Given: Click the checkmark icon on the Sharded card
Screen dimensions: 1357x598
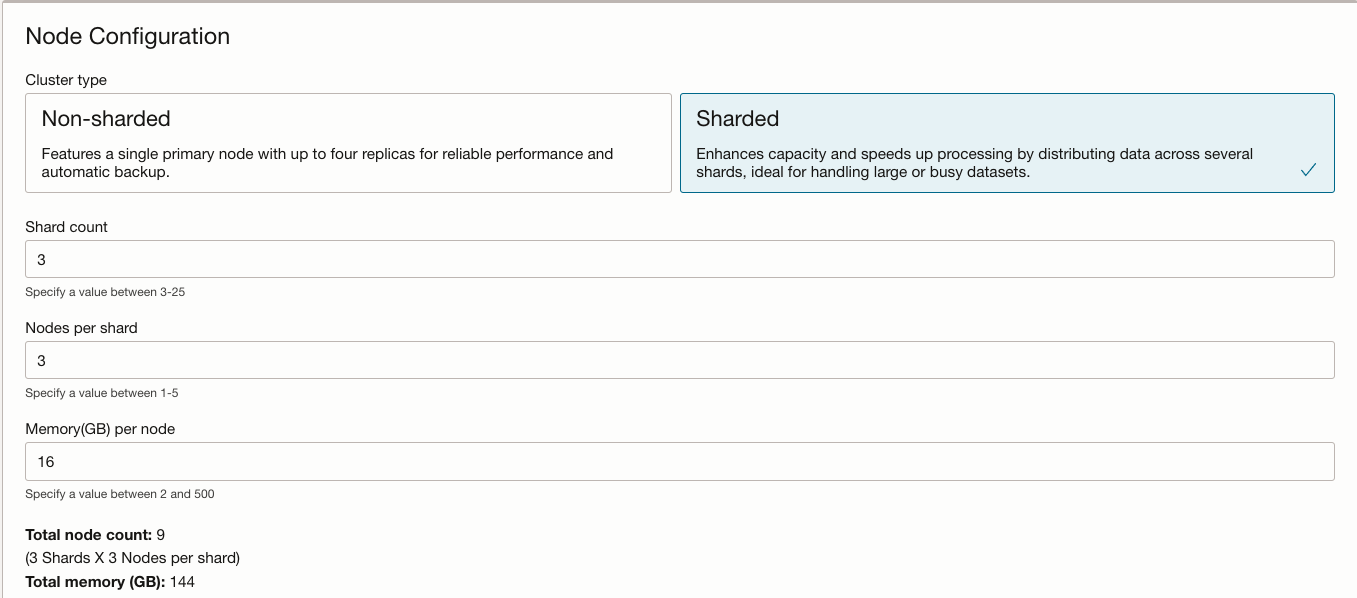Looking at the screenshot, I should pos(1309,170).
